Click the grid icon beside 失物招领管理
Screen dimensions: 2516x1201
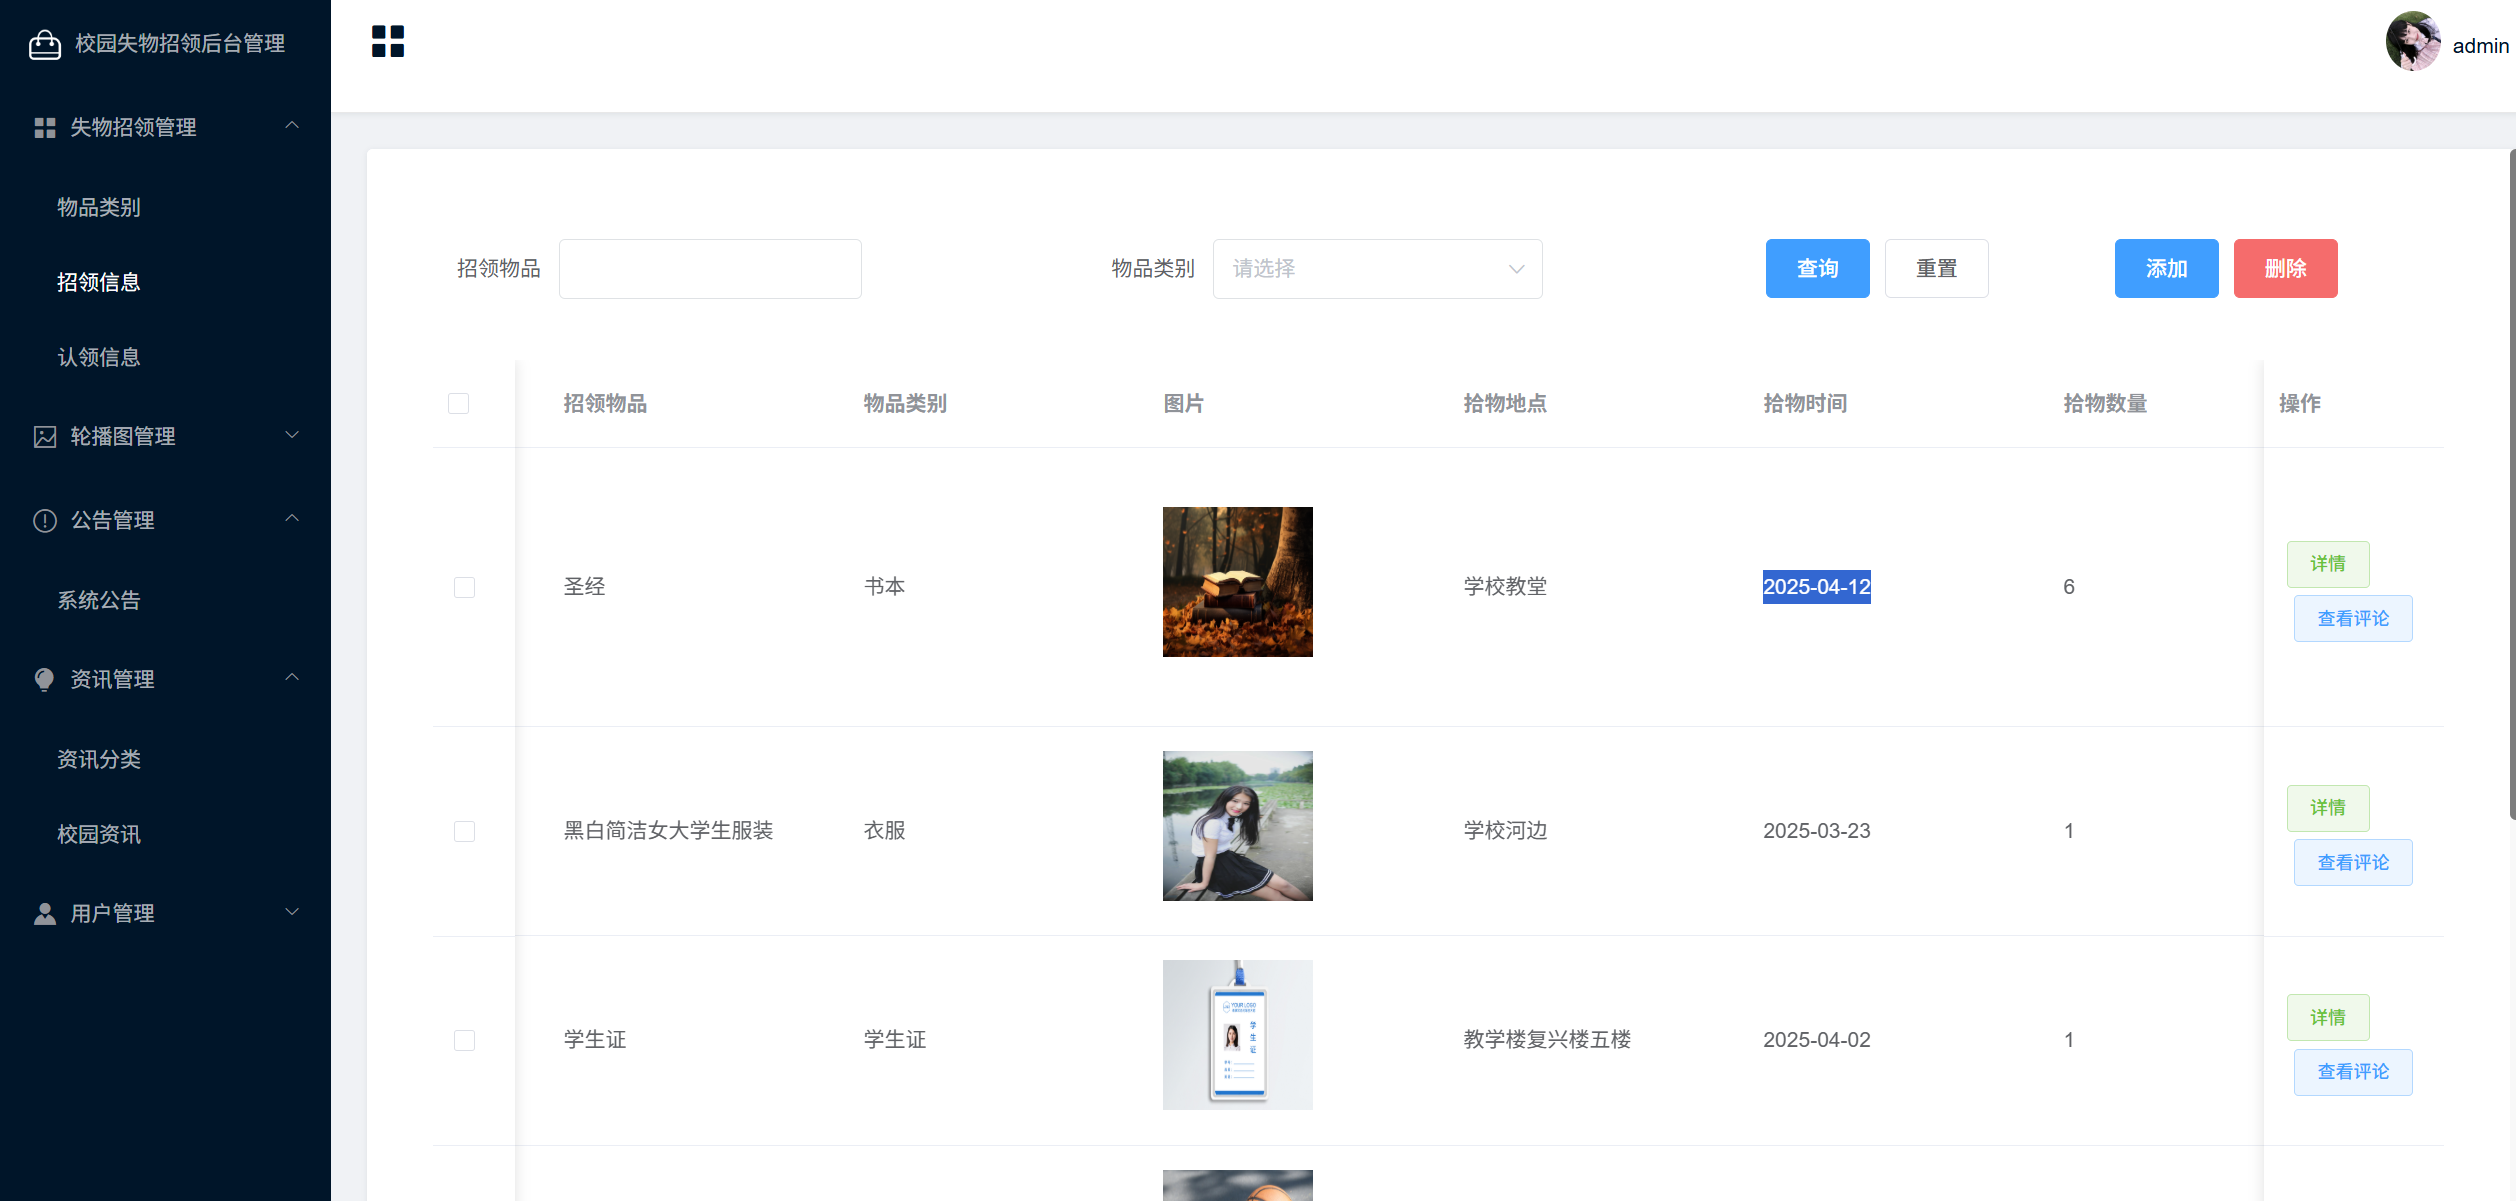click(x=45, y=128)
